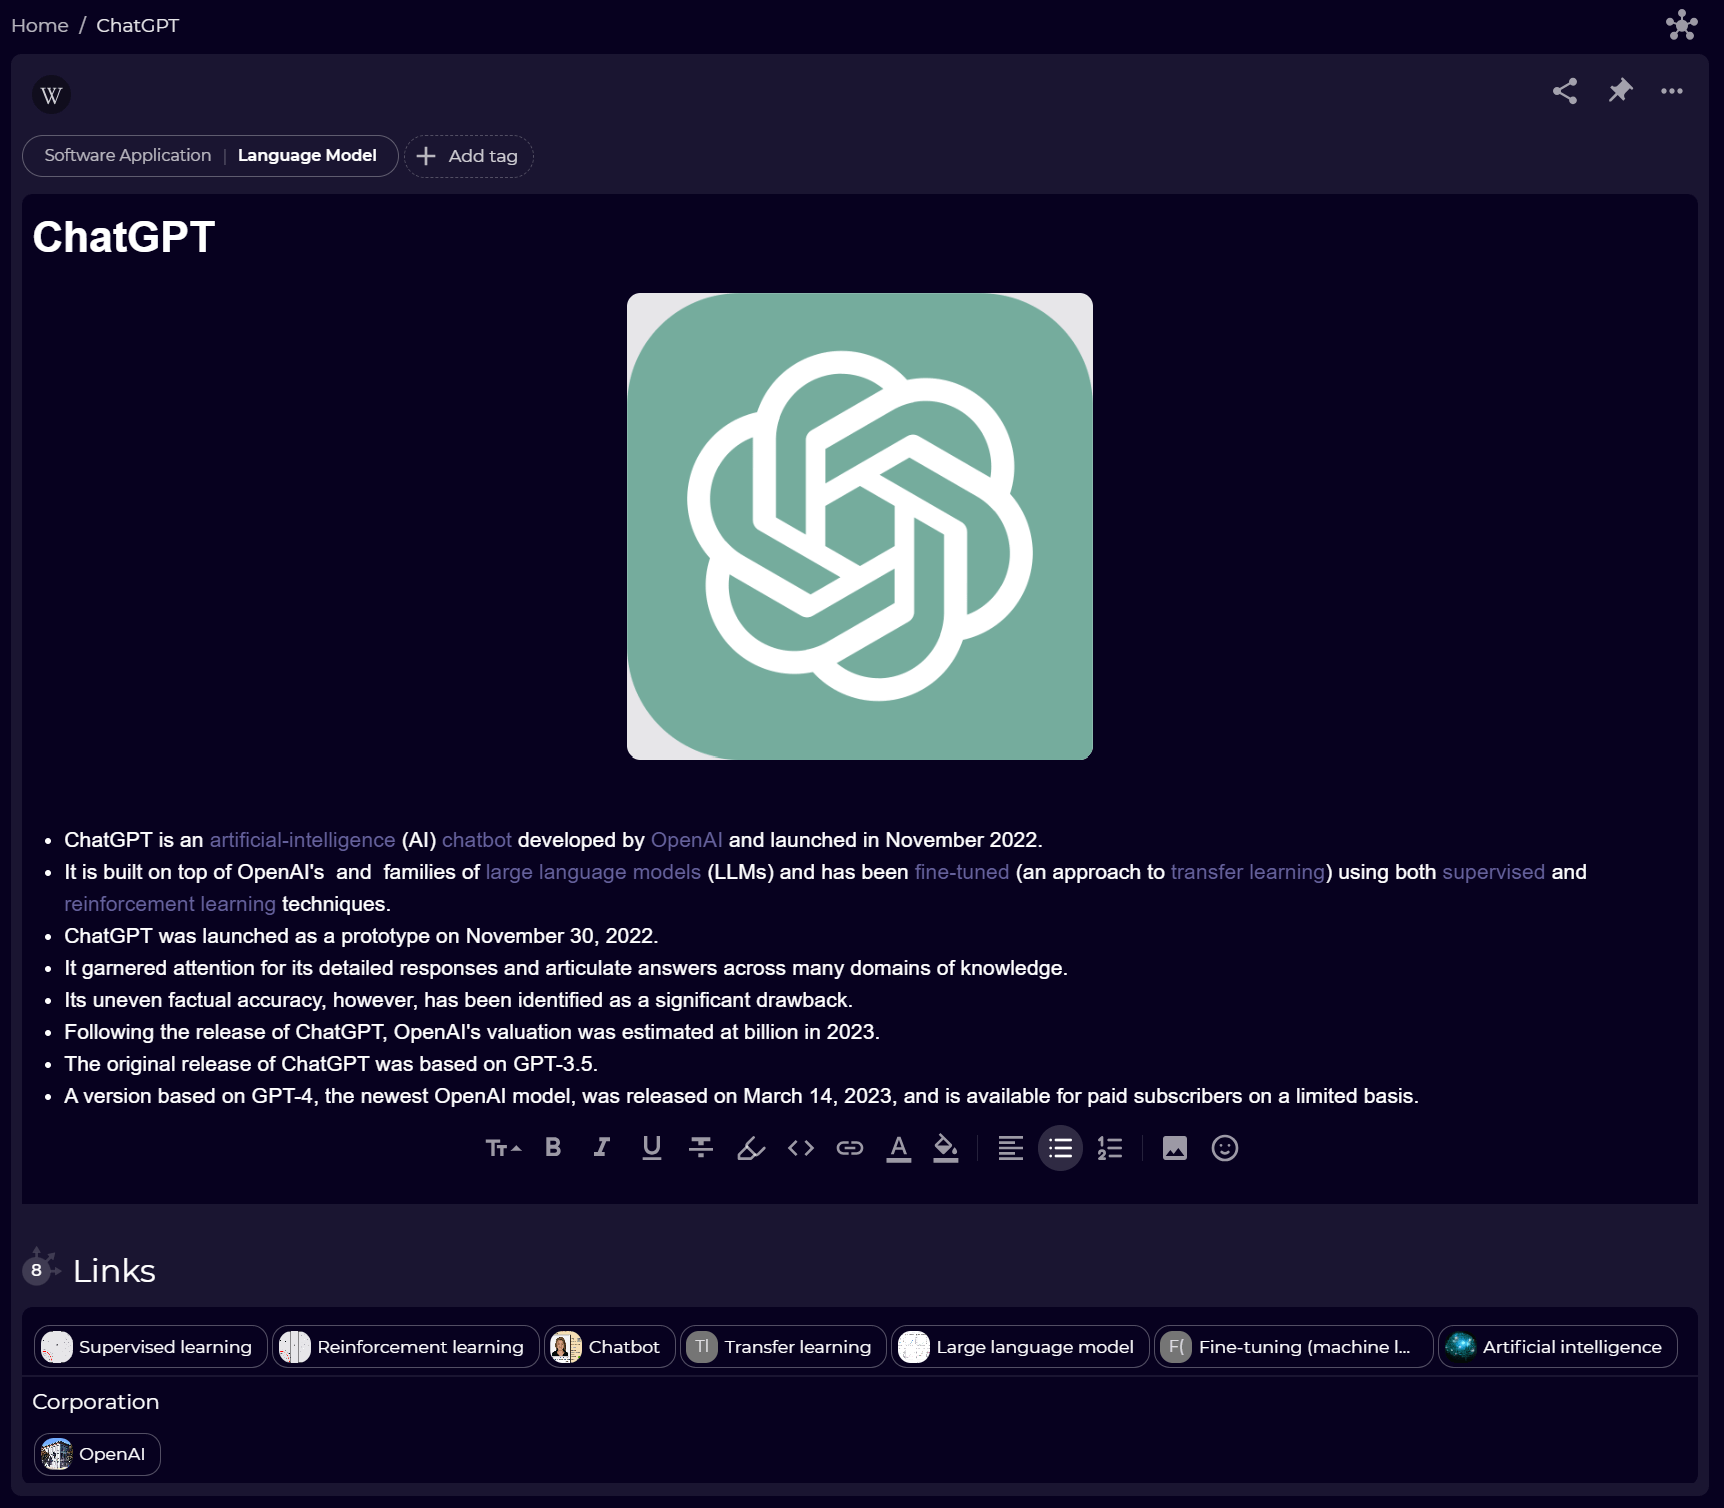Open the more options ellipsis menu

click(1672, 91)
